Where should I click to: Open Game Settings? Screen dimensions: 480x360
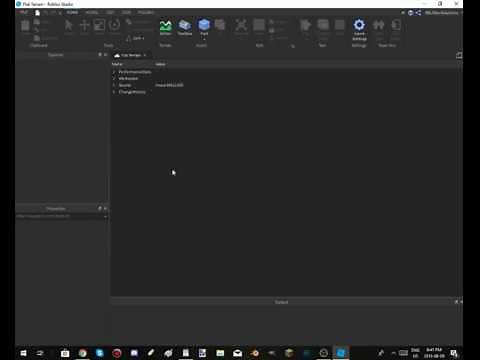(359, 30)
